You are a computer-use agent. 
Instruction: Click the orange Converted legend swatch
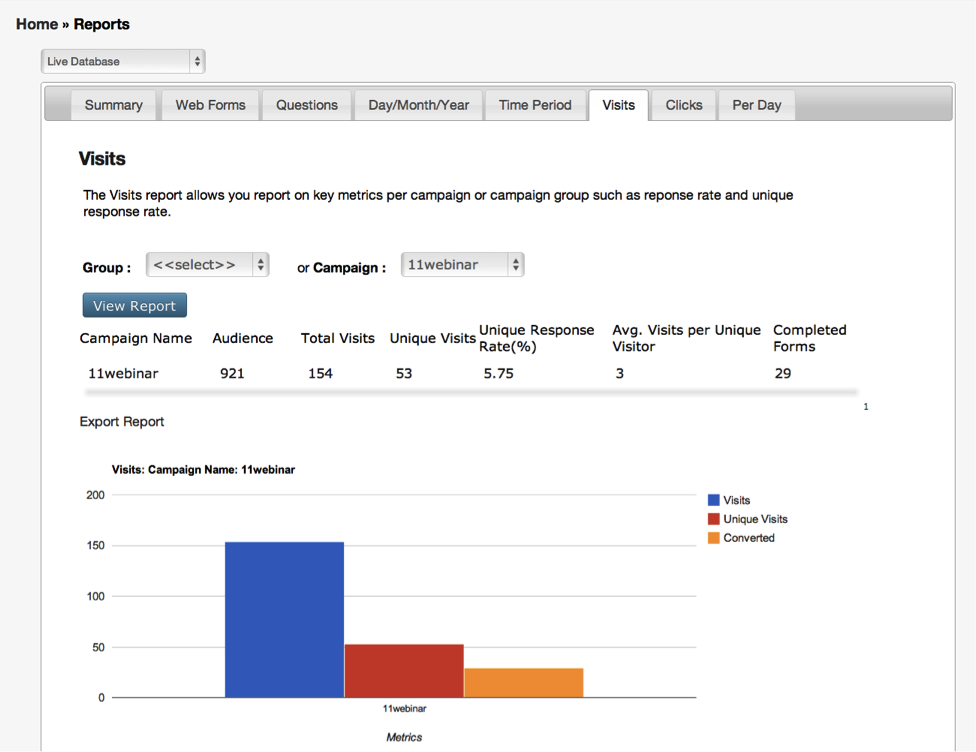[714, 538]
